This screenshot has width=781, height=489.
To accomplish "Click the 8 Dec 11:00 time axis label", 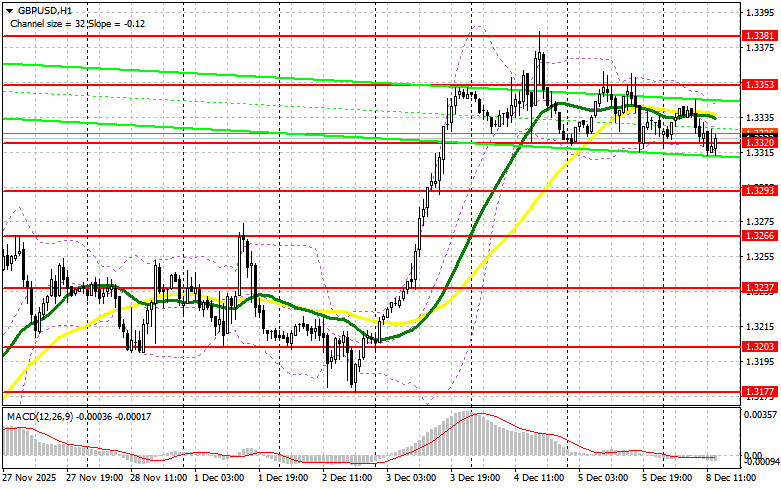I will click(731, 478).
